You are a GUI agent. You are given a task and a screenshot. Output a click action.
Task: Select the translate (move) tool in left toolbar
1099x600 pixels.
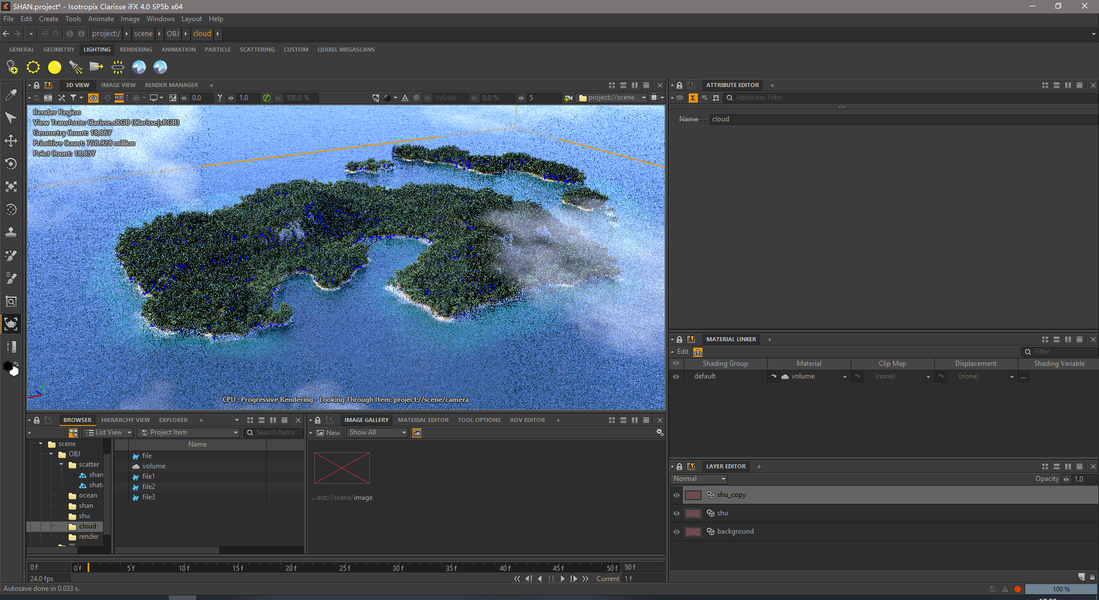coord(11,141)
